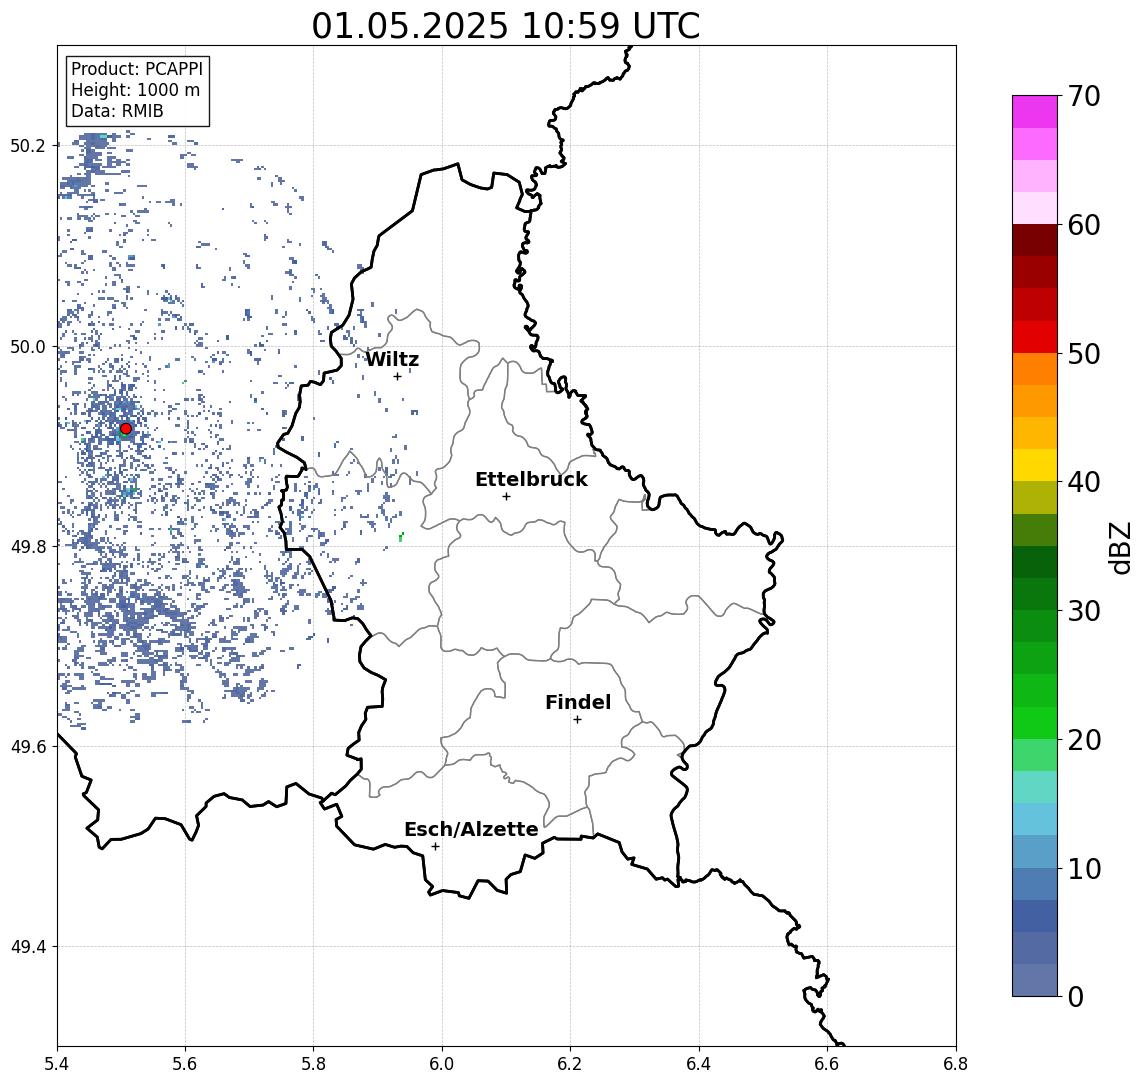Click the colorbar tick label 0
Screen dimensions: 1145x1084
tap(1076, 996)
